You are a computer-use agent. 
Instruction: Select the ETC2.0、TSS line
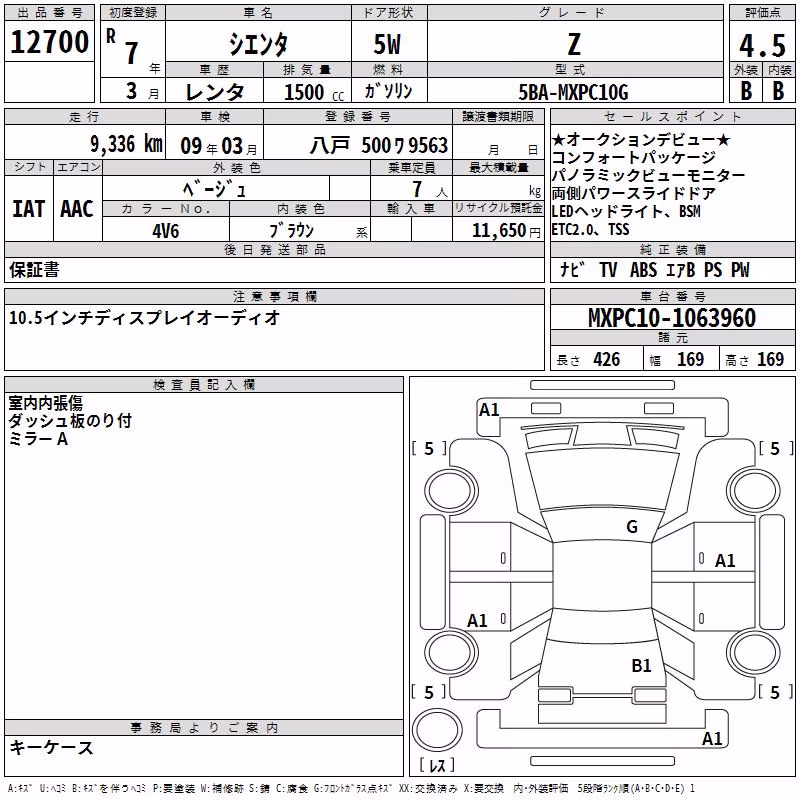point(590,230)
